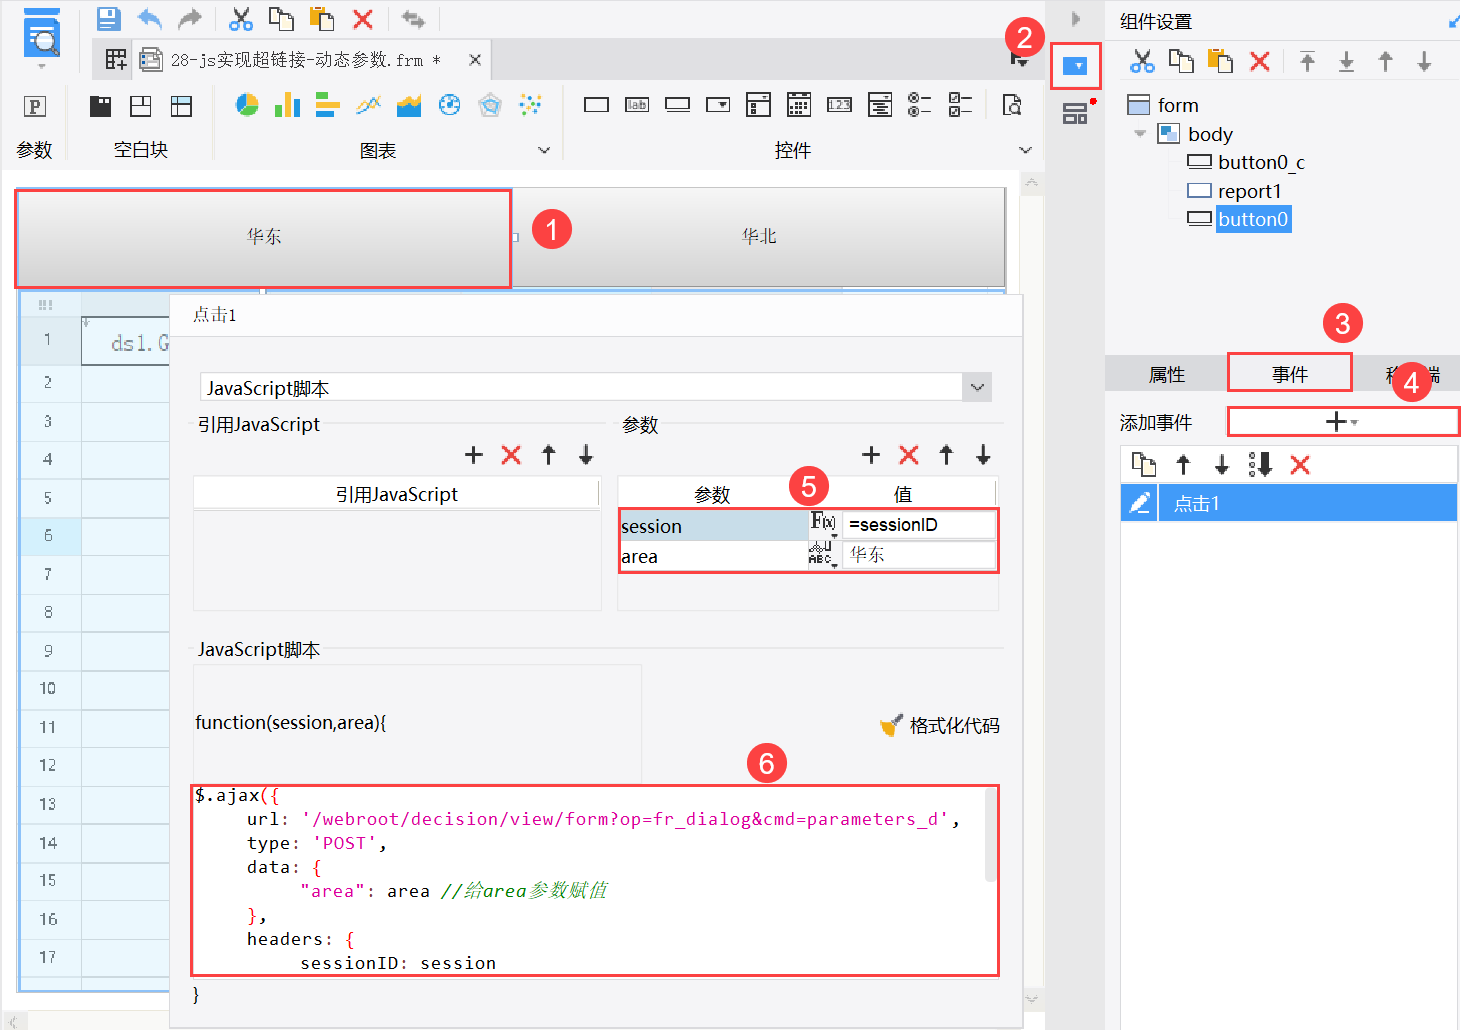The height and width of the screenshot is (1030, 1461).
Task: Collapse the body tree node
Action: coord(1140,134)
